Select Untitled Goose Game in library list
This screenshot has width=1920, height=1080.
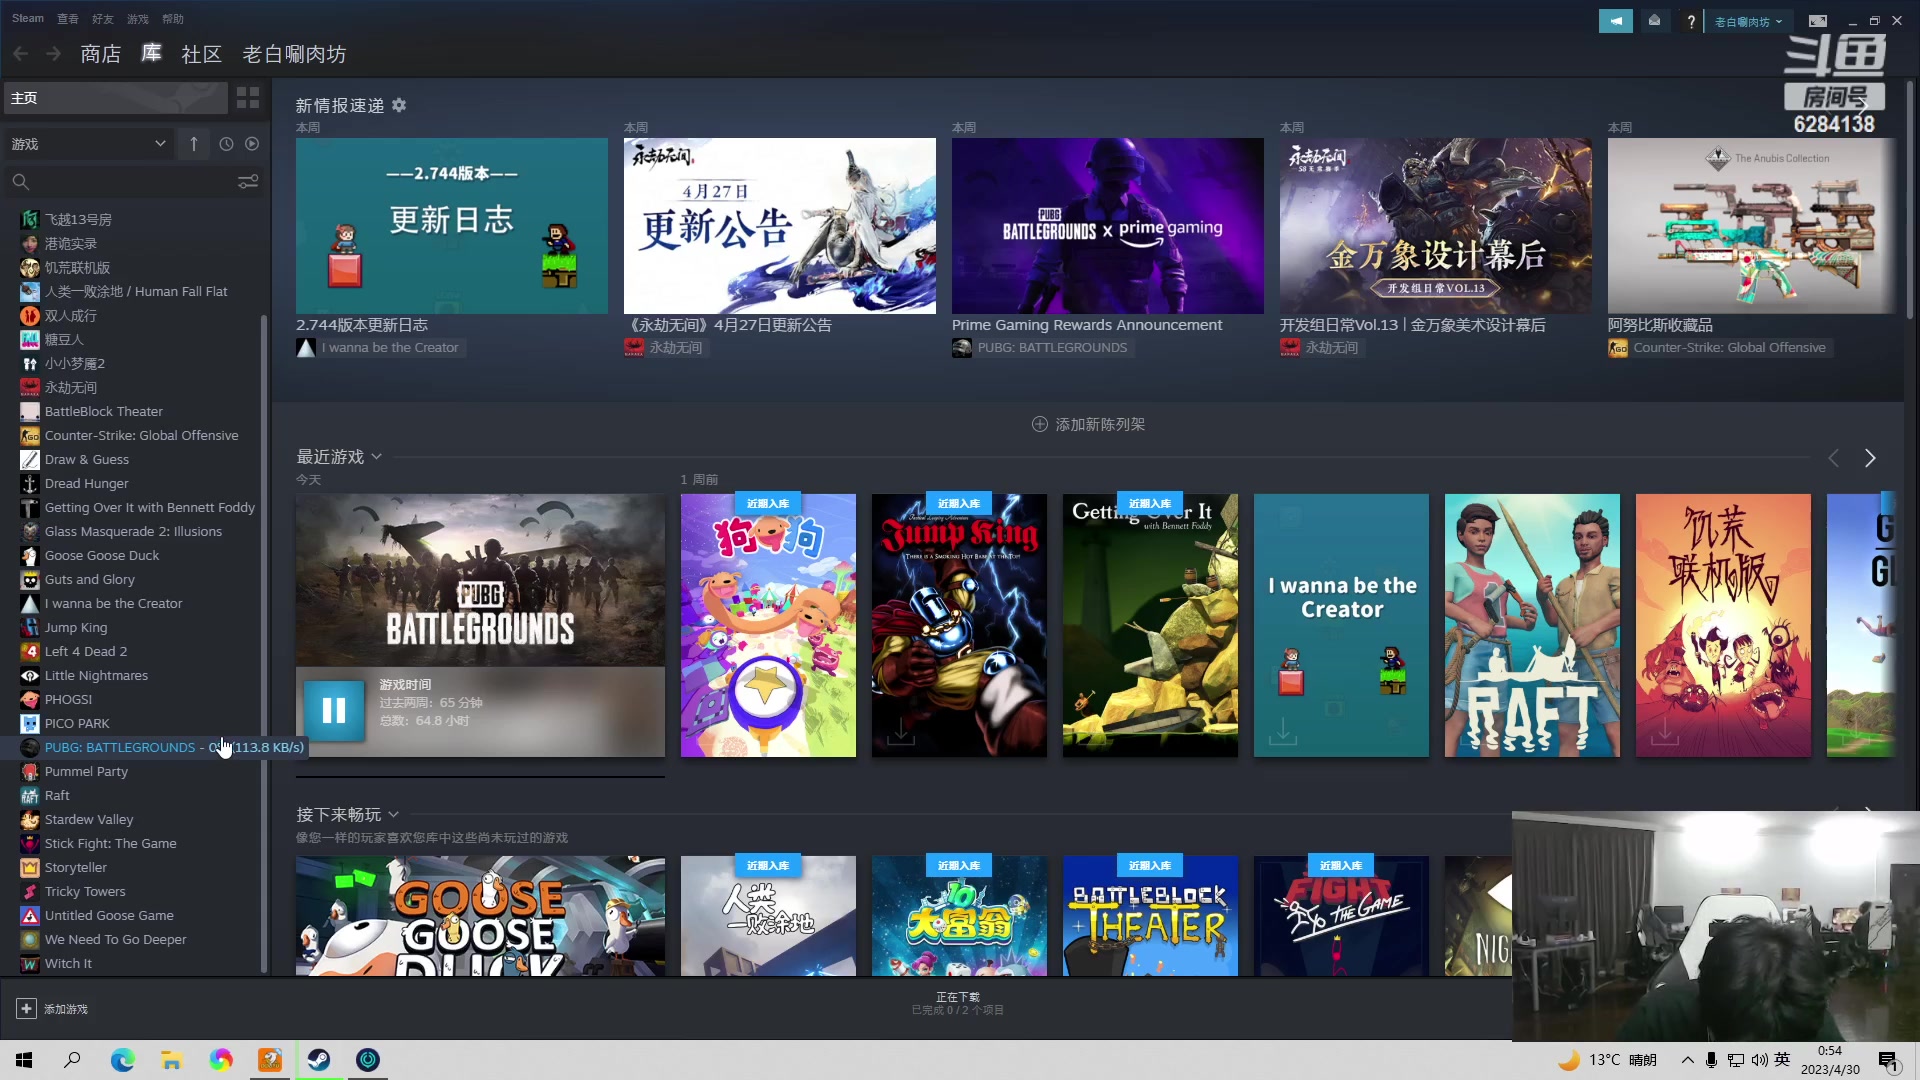(109, 915)
